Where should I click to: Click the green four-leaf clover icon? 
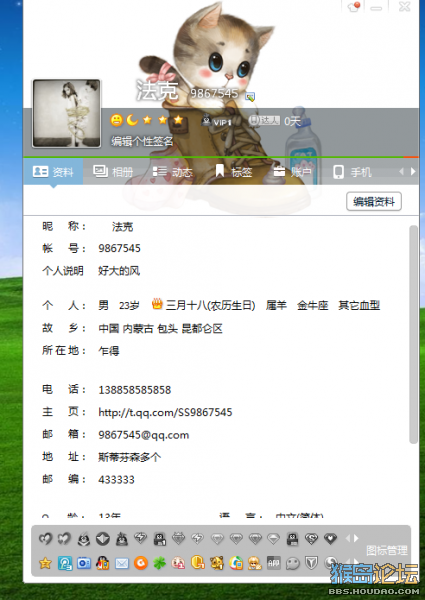pos(160,563)
